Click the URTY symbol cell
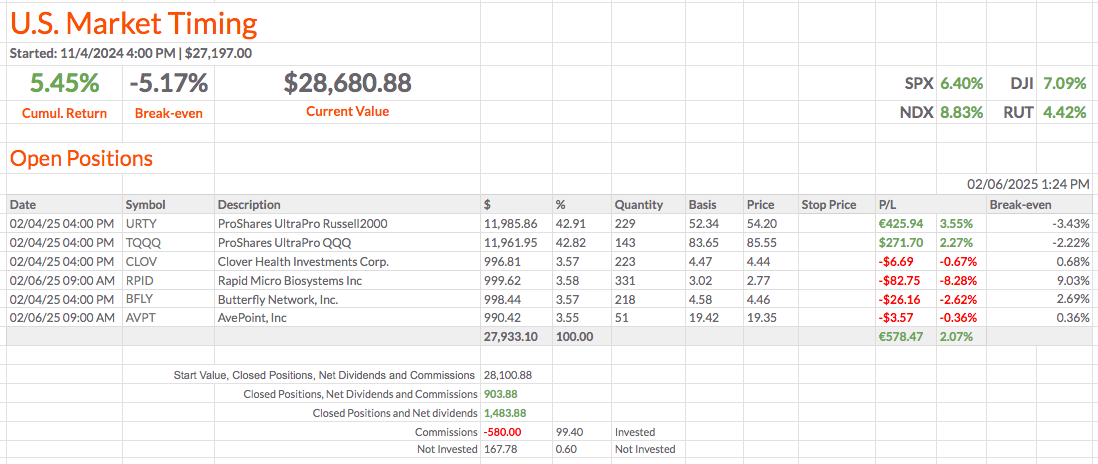Image resolution: width=1098 pixels, height=464 pixels. pyautogui.click(x=141, y=224)
